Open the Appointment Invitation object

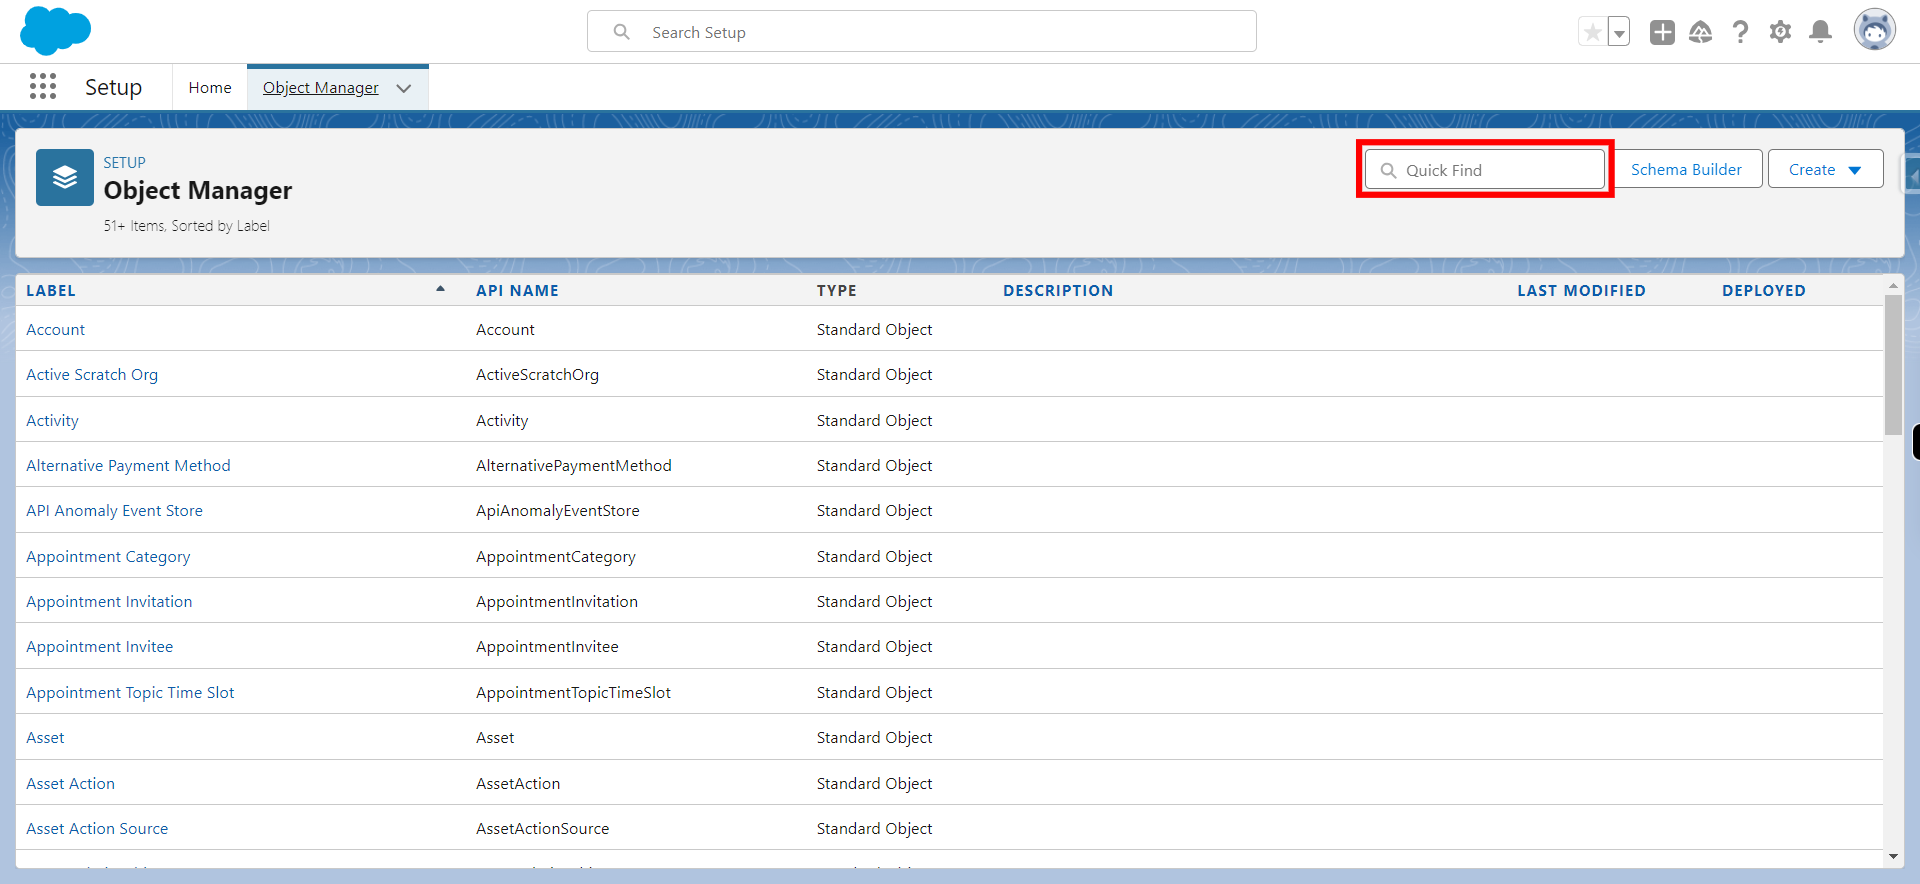pyautogui.click(x=109, y=602)
